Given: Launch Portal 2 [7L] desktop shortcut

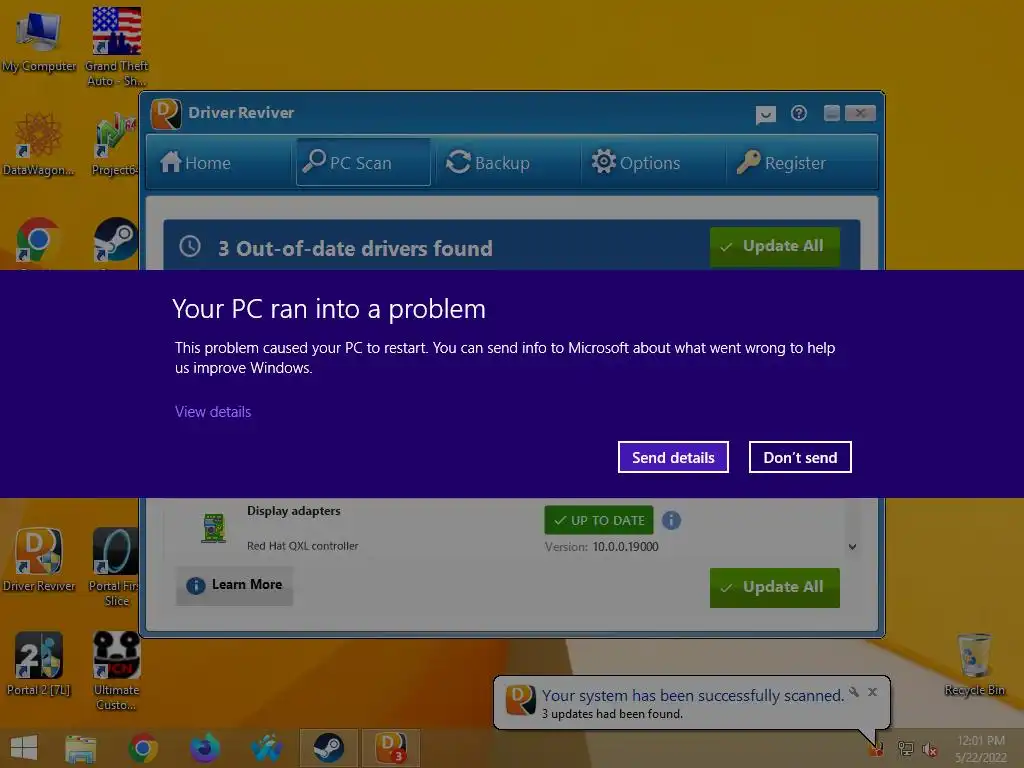Looking at the screenshot, I should click(x=39, y=664).
